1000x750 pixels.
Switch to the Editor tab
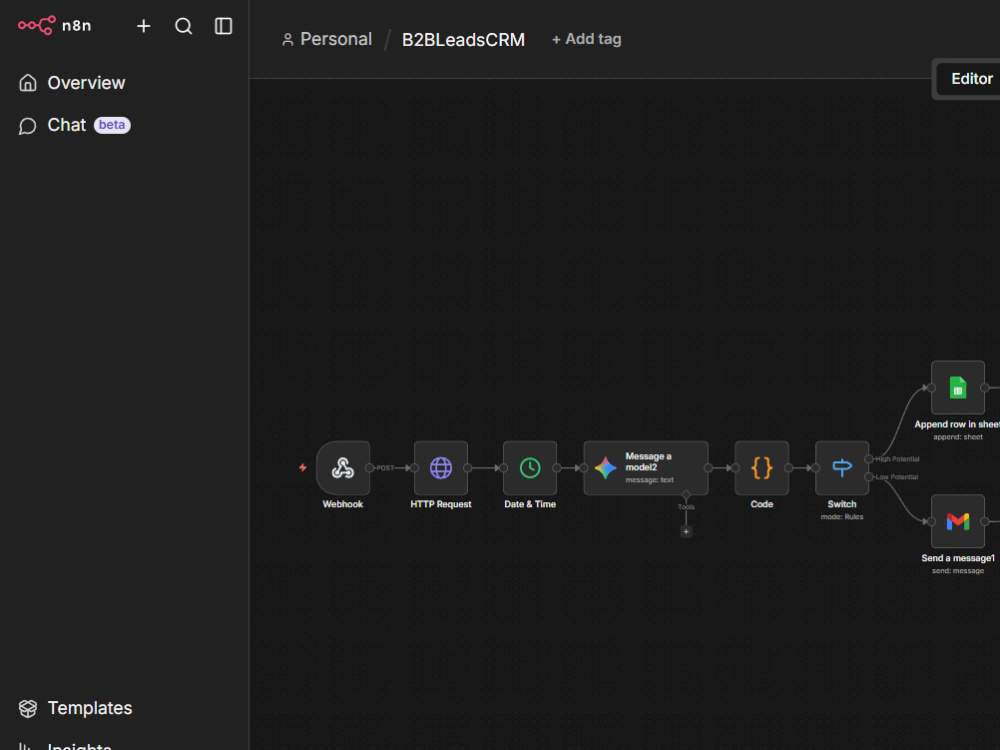click(971, 79)
